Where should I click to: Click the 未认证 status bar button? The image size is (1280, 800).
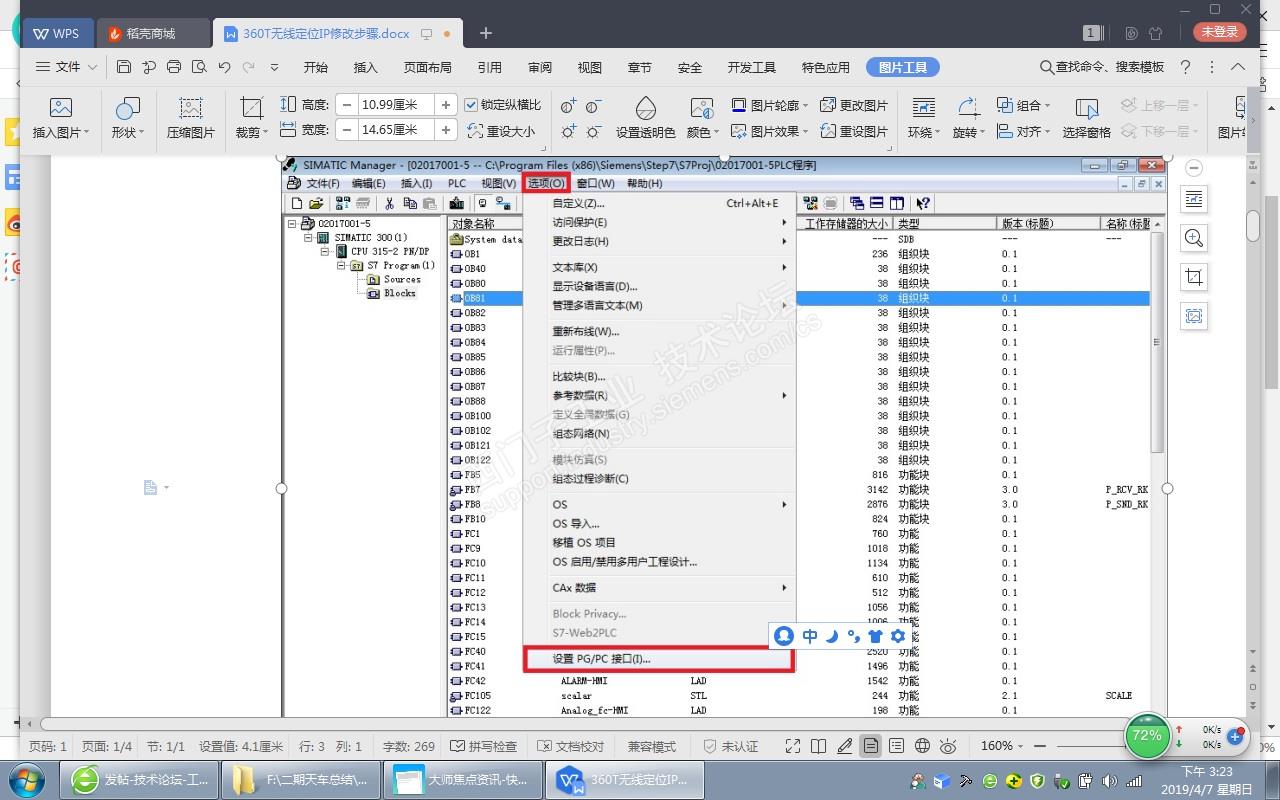[730, 746]
